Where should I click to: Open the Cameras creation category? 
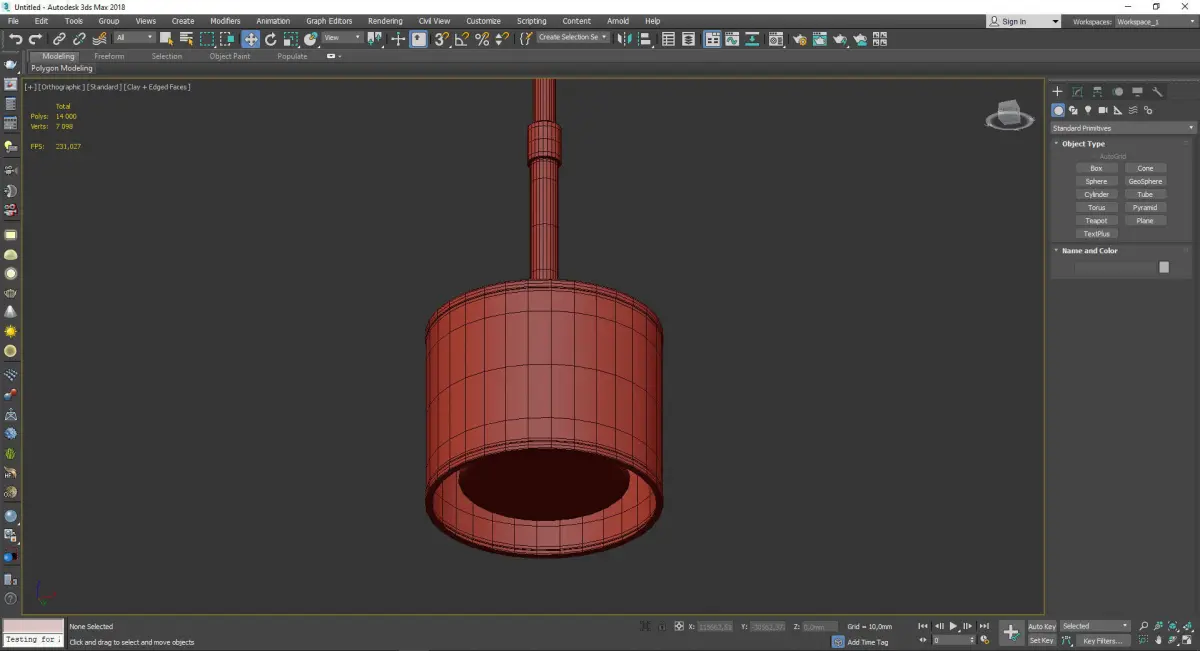click(x=1103, y=110)
